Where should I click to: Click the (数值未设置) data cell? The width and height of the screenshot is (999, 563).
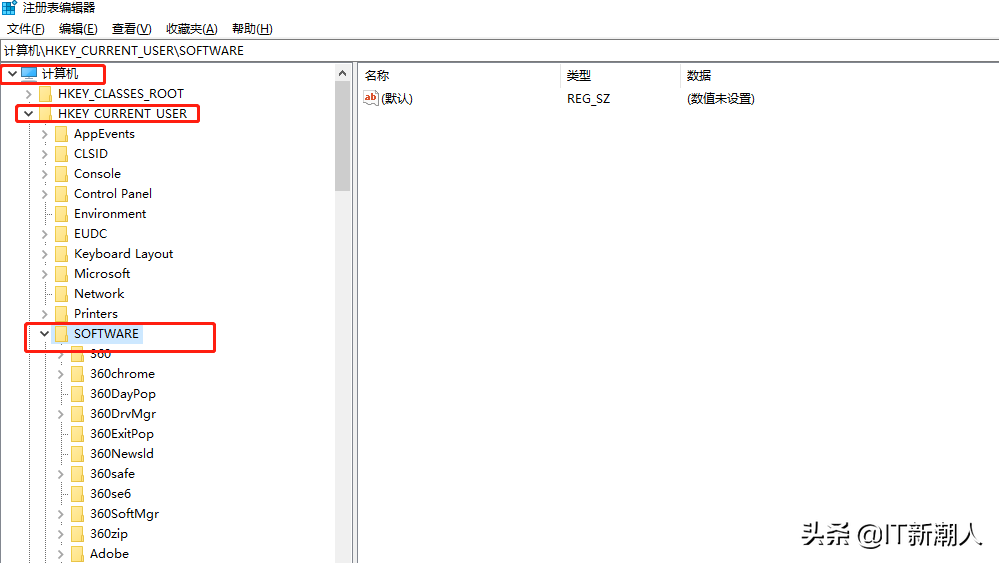(721, 99)
